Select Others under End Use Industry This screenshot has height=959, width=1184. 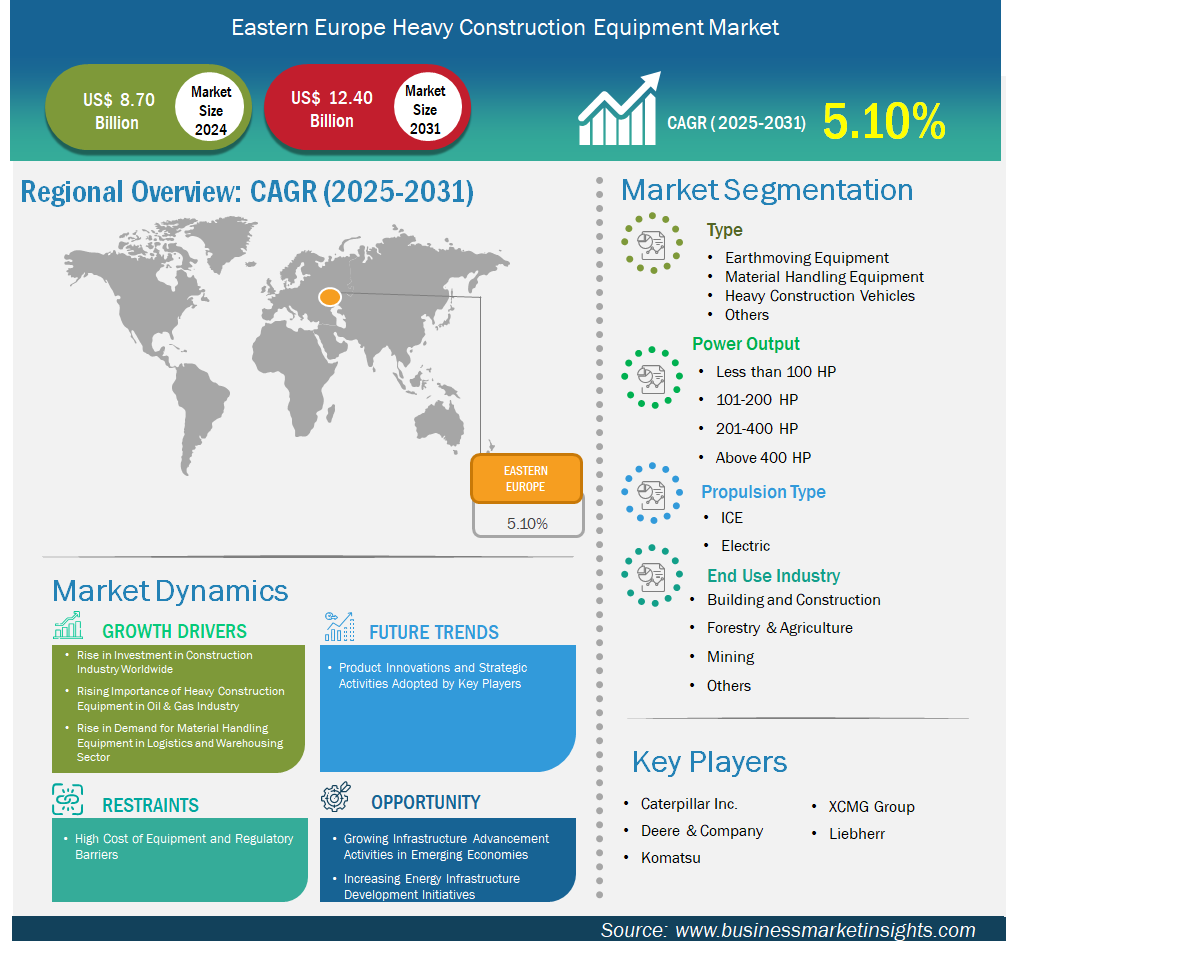(x=729, y=686)
